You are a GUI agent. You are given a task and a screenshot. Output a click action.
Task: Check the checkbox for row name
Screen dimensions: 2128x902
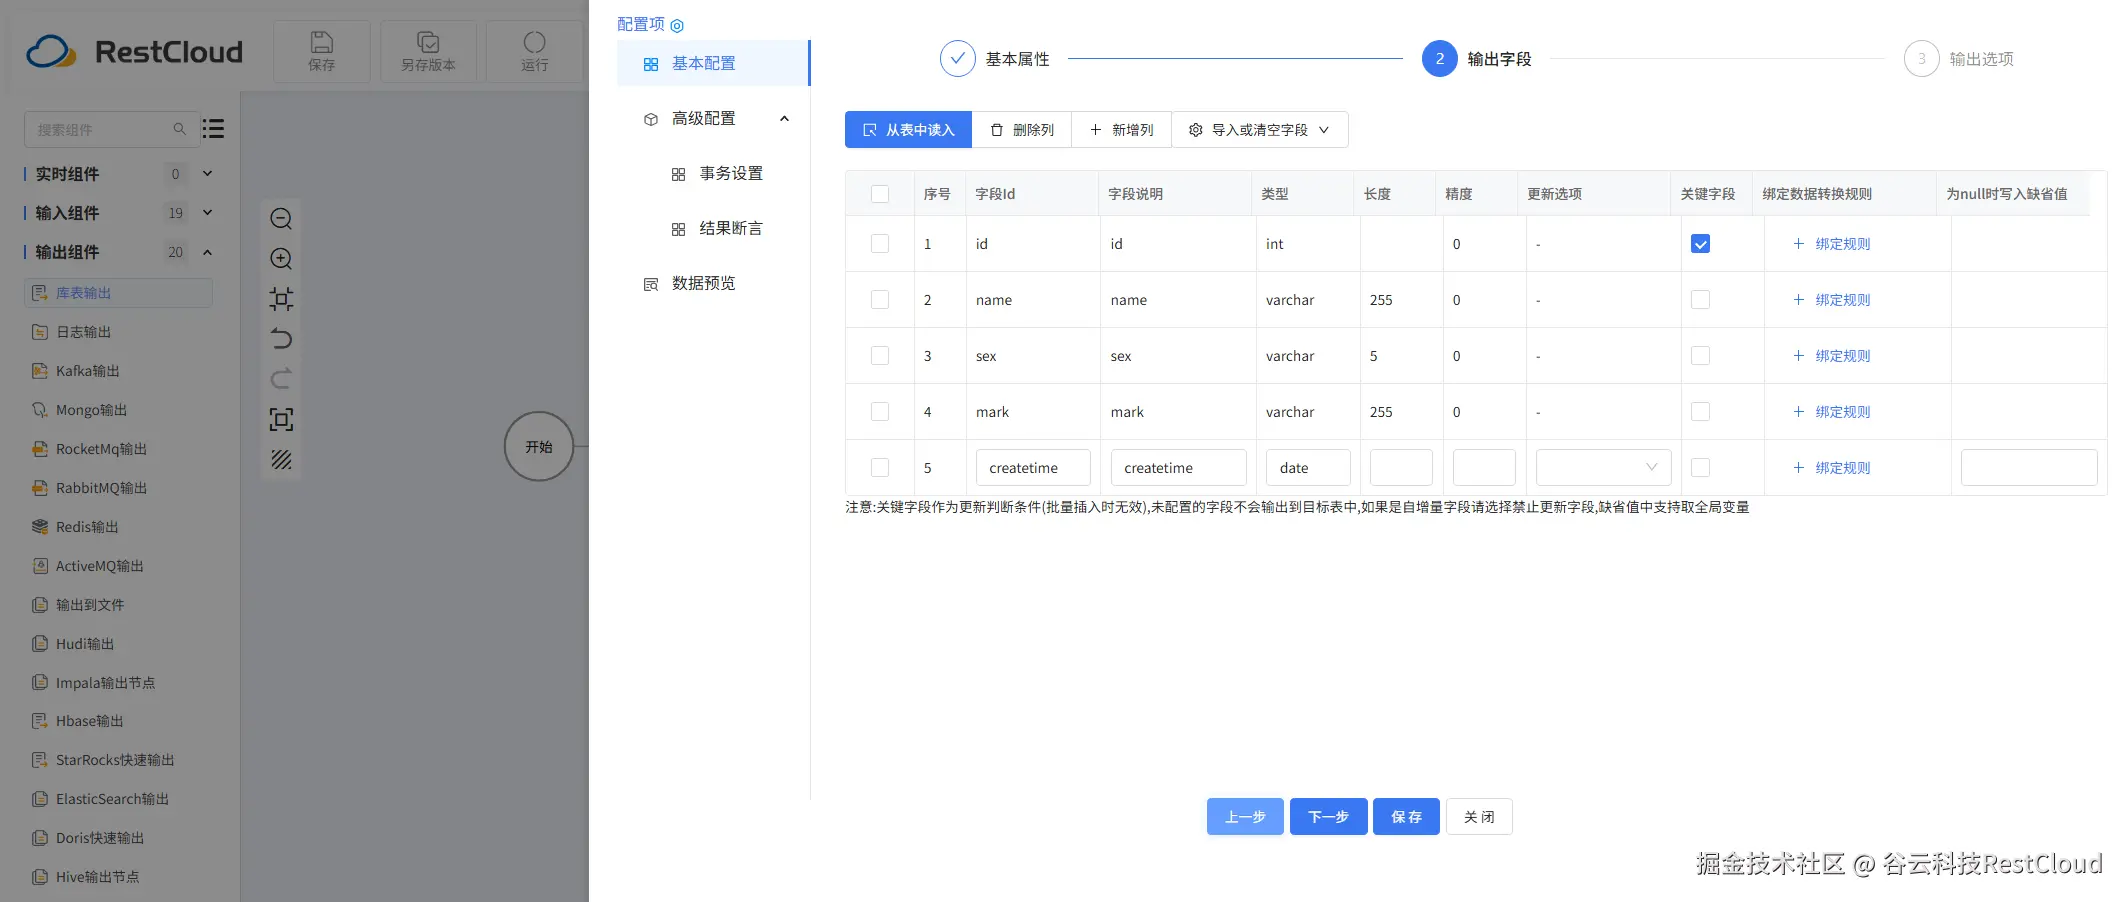point(880,299)
